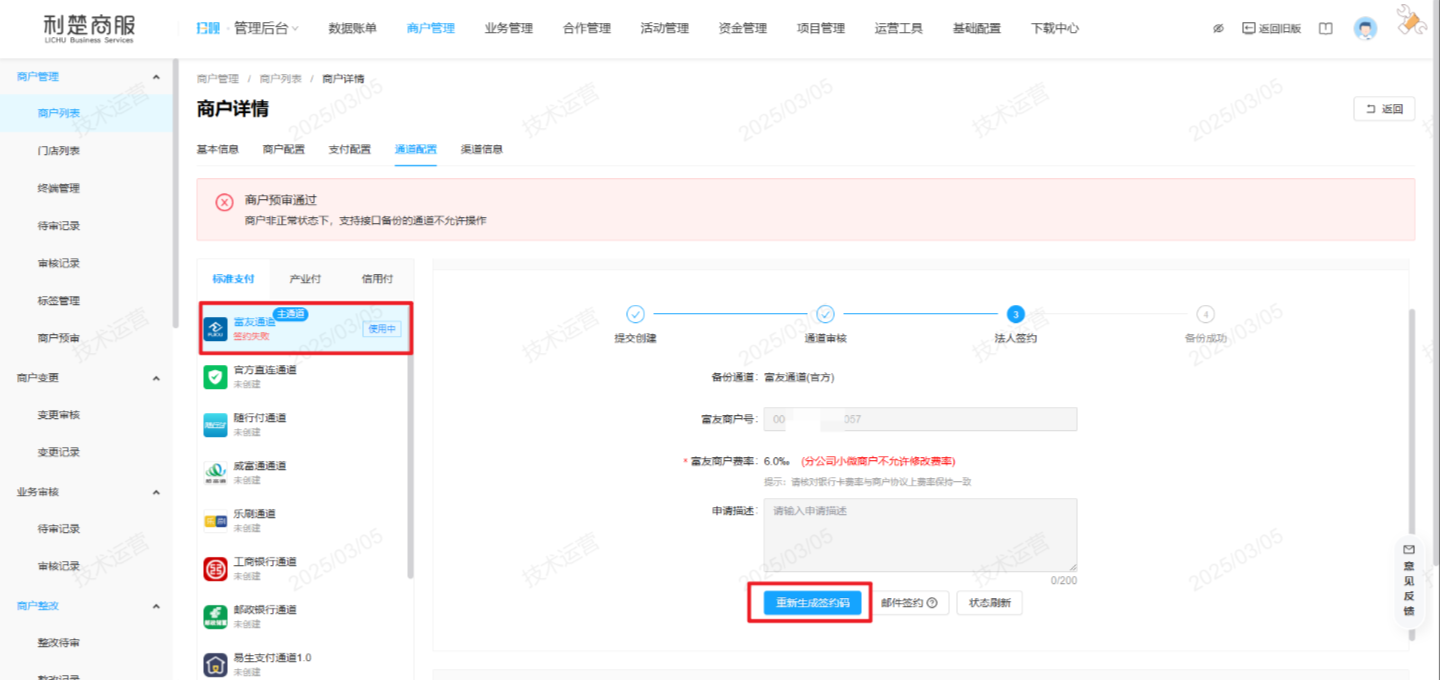Collapse the 商户管理 sidebar group
This screenshot has height=680, width=1440.
tap(156, 77)
